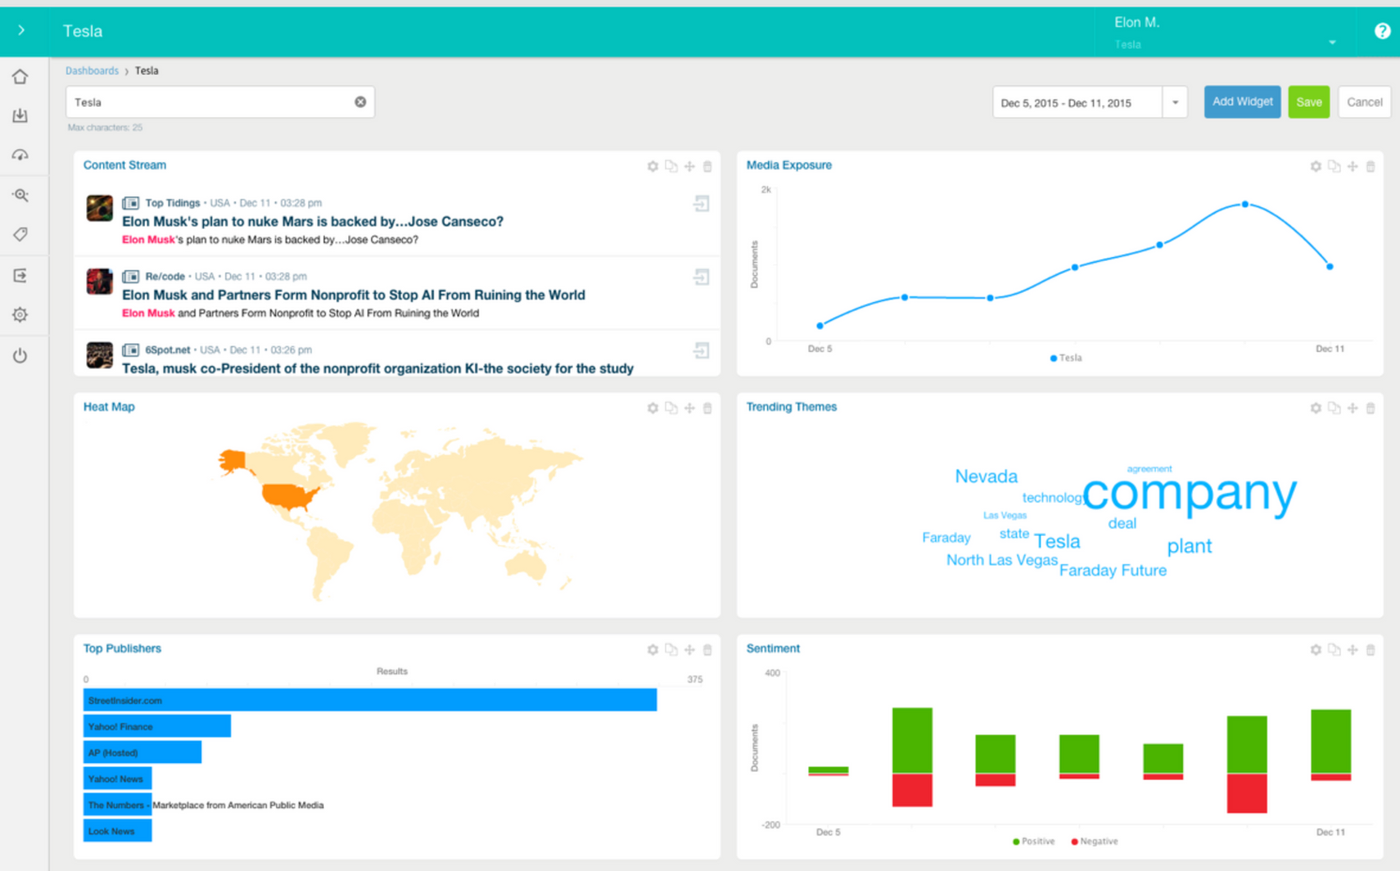Image resolution: width=1400 pixels, height=871 pixels.
Task: Toggle the Positive legend in Sentiment
Action: coord(1034,842)
